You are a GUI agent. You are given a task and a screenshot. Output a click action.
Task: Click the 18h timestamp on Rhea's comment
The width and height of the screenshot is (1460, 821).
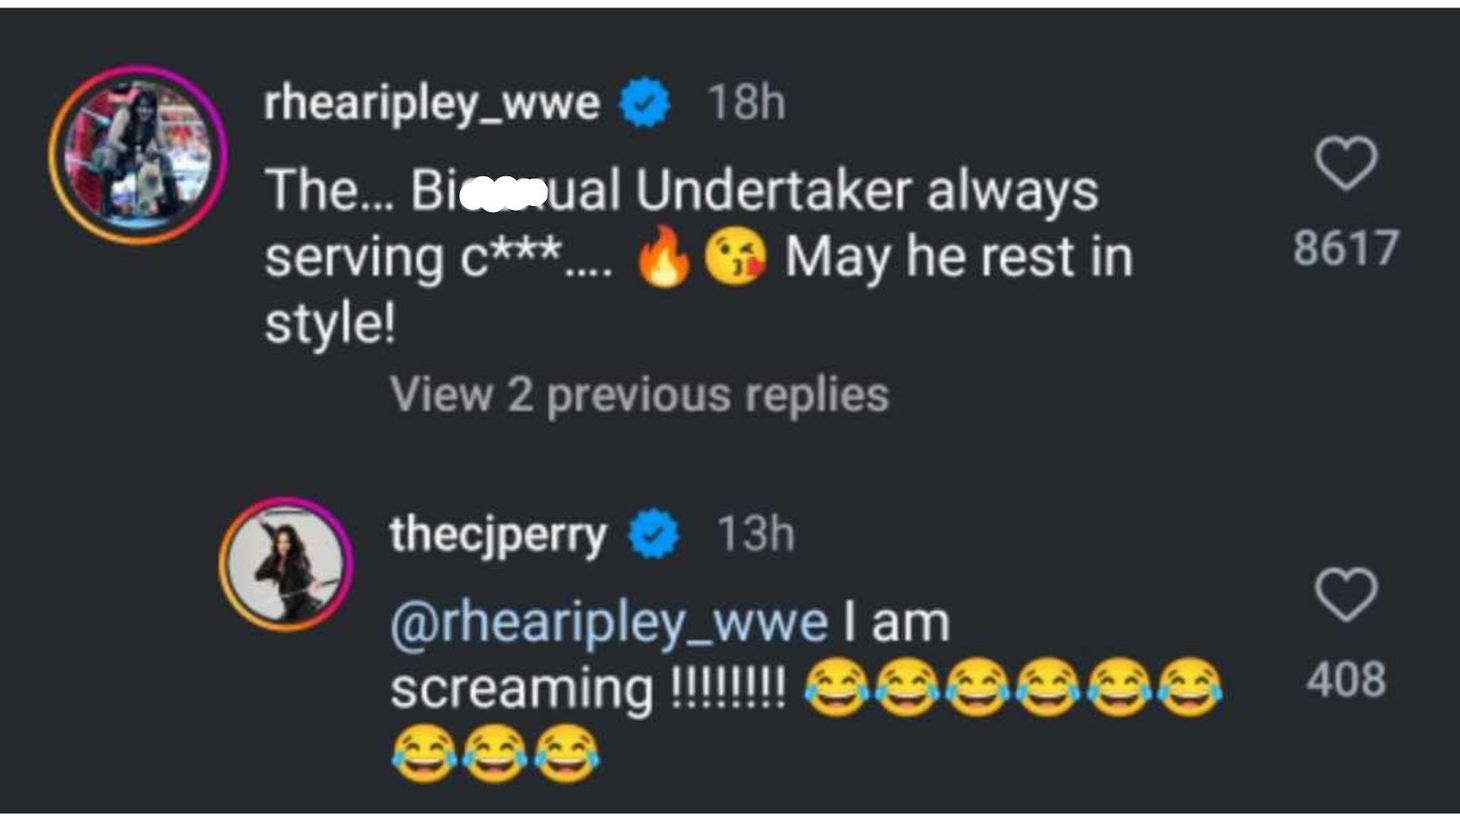pyautogui.click(x=747, y=100)
